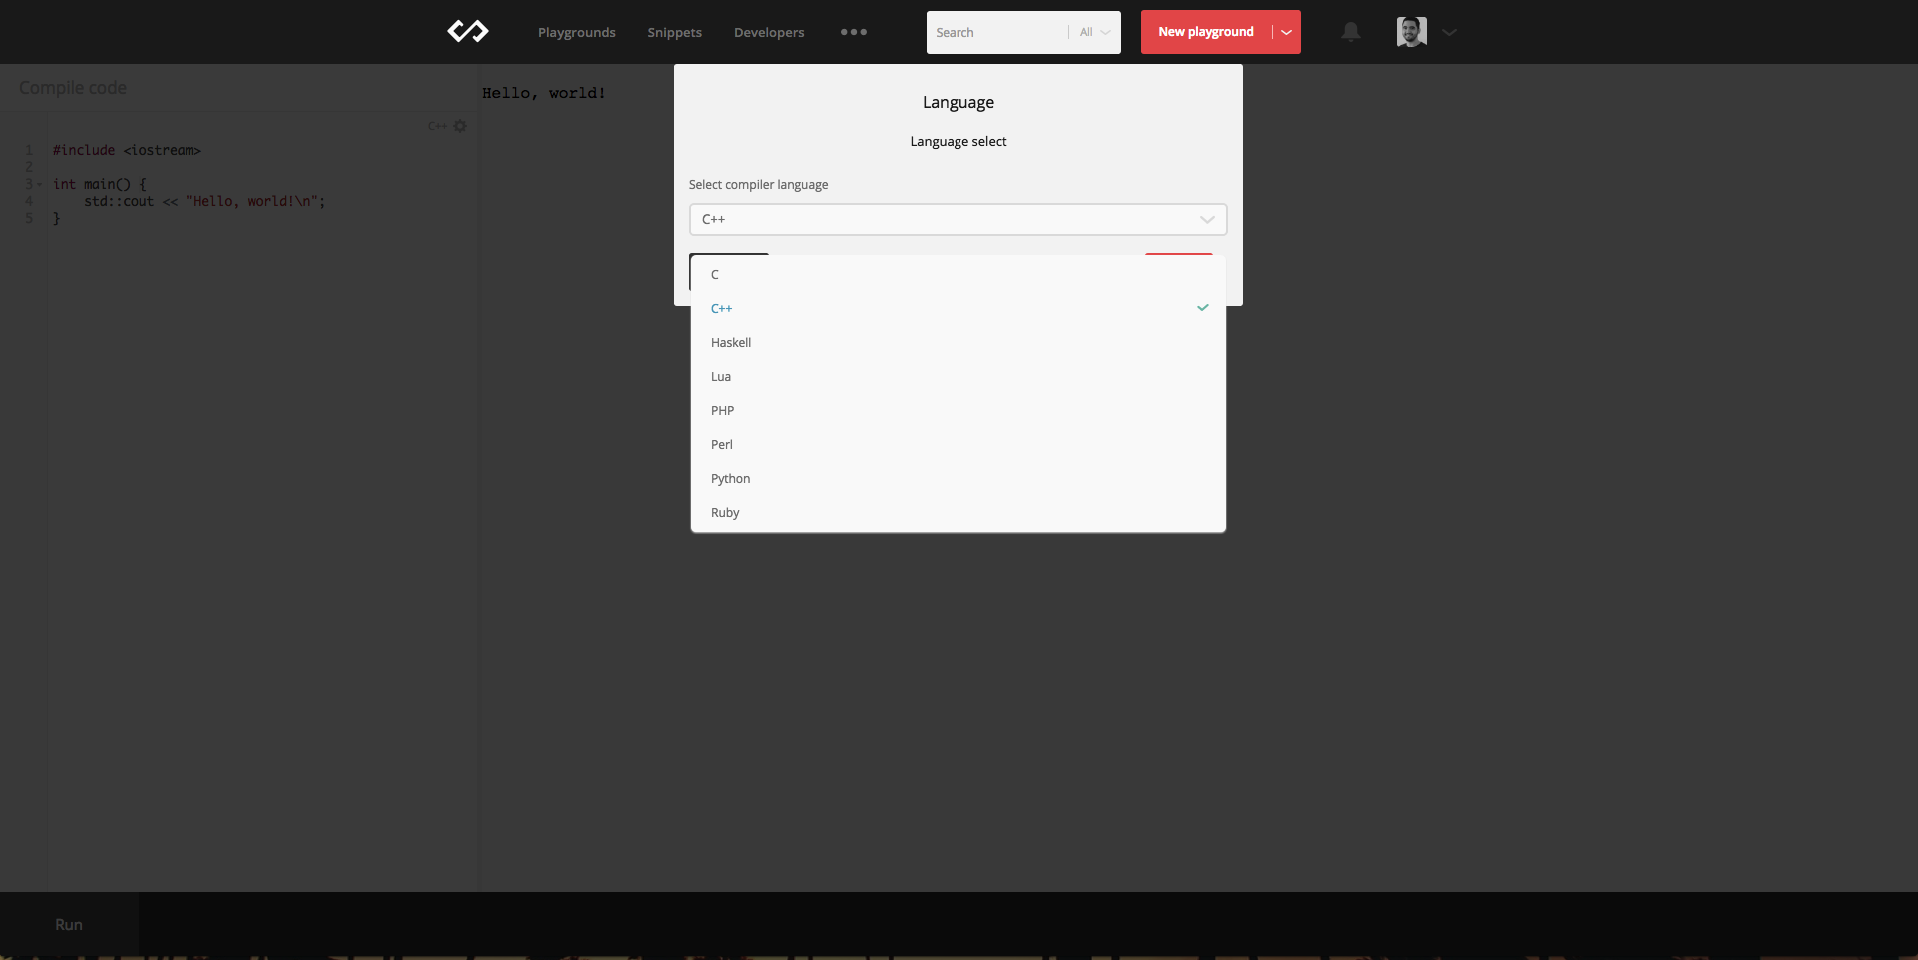Open the notifications bell
The width and height of the screenshot is (1918, 960).
pyautogui.click(x=1351, y=32)
